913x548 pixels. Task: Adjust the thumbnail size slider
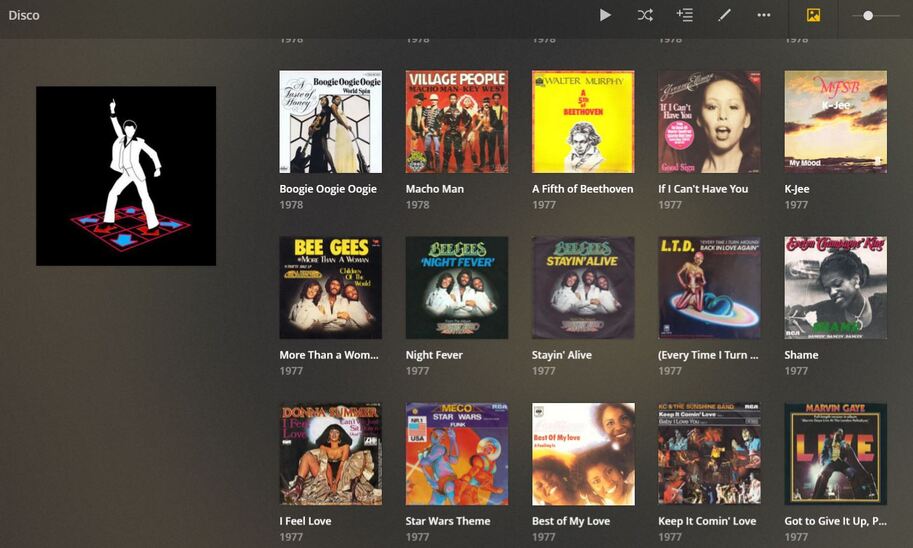point(868,15)
